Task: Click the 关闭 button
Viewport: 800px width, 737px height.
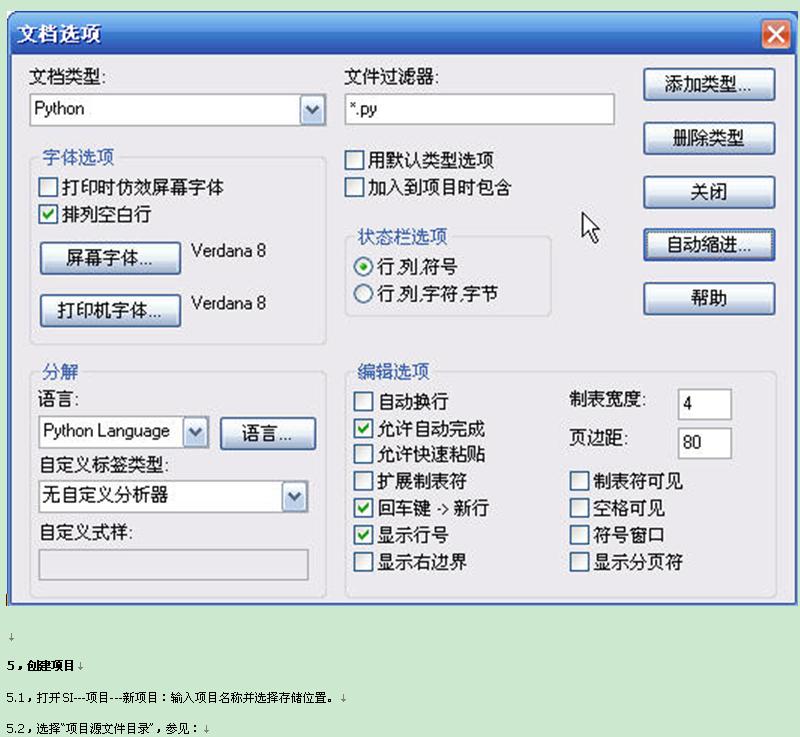Action: click(709, 192)
